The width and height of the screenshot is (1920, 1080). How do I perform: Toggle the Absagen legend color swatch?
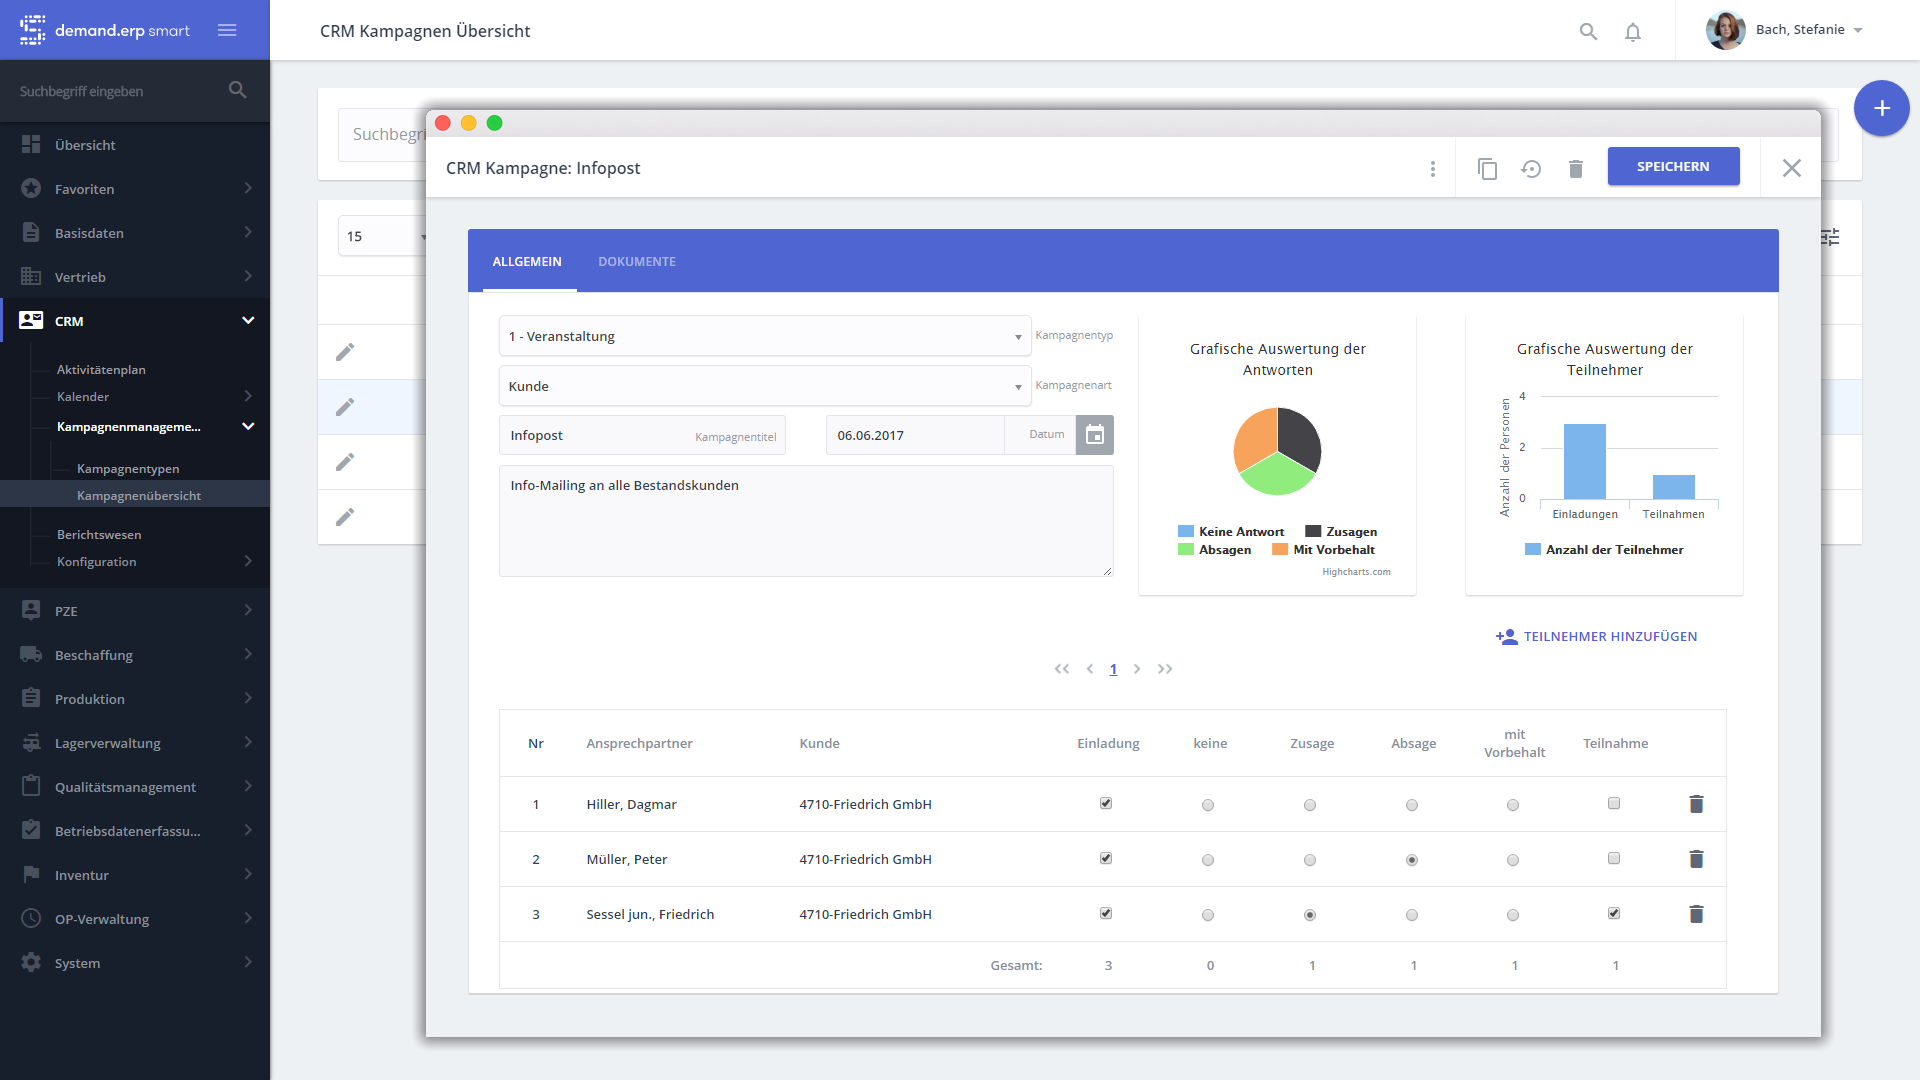pos(1186,550)
